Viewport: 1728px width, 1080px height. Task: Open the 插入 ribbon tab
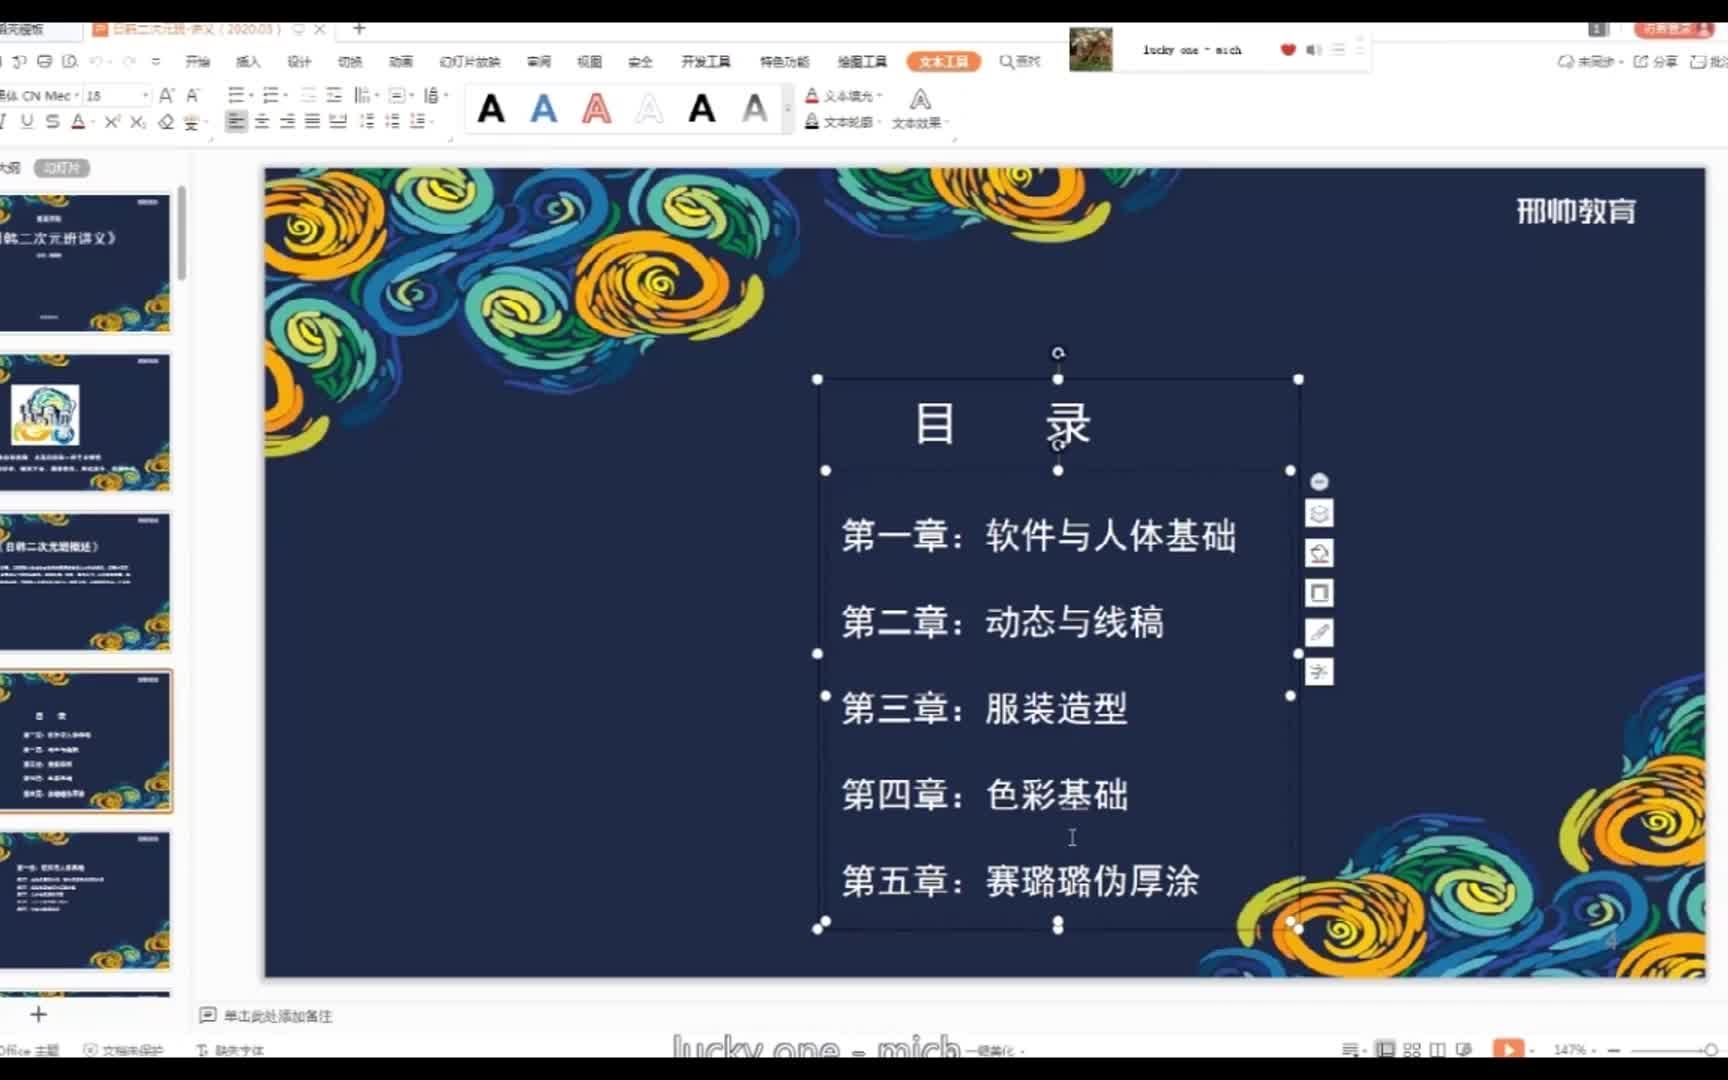click(248, 62)
